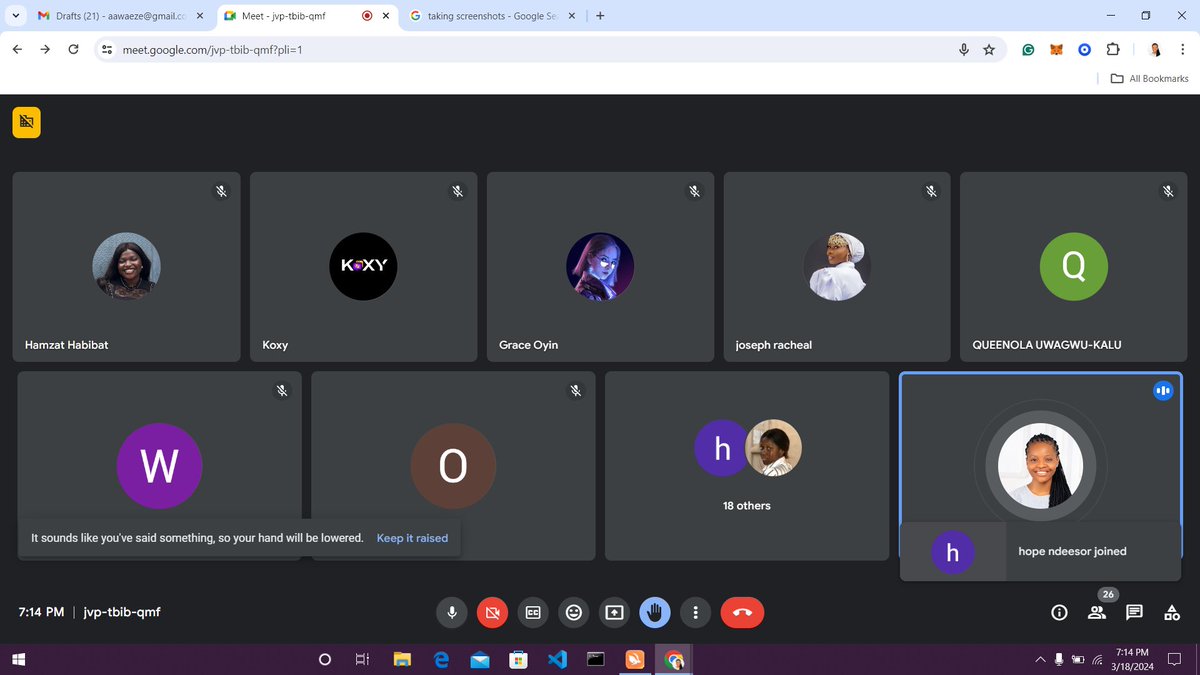Click Keep it raised link
This screenshot has width=1200, height=675.
pyautogui.click(x=412, y=538)
